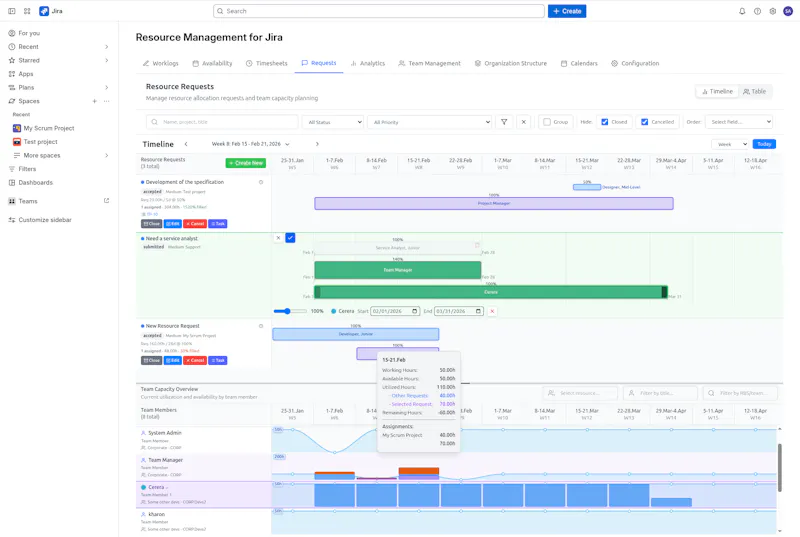
Task: Open info icon on New Resource Request
Action: (x=261, y=326)
